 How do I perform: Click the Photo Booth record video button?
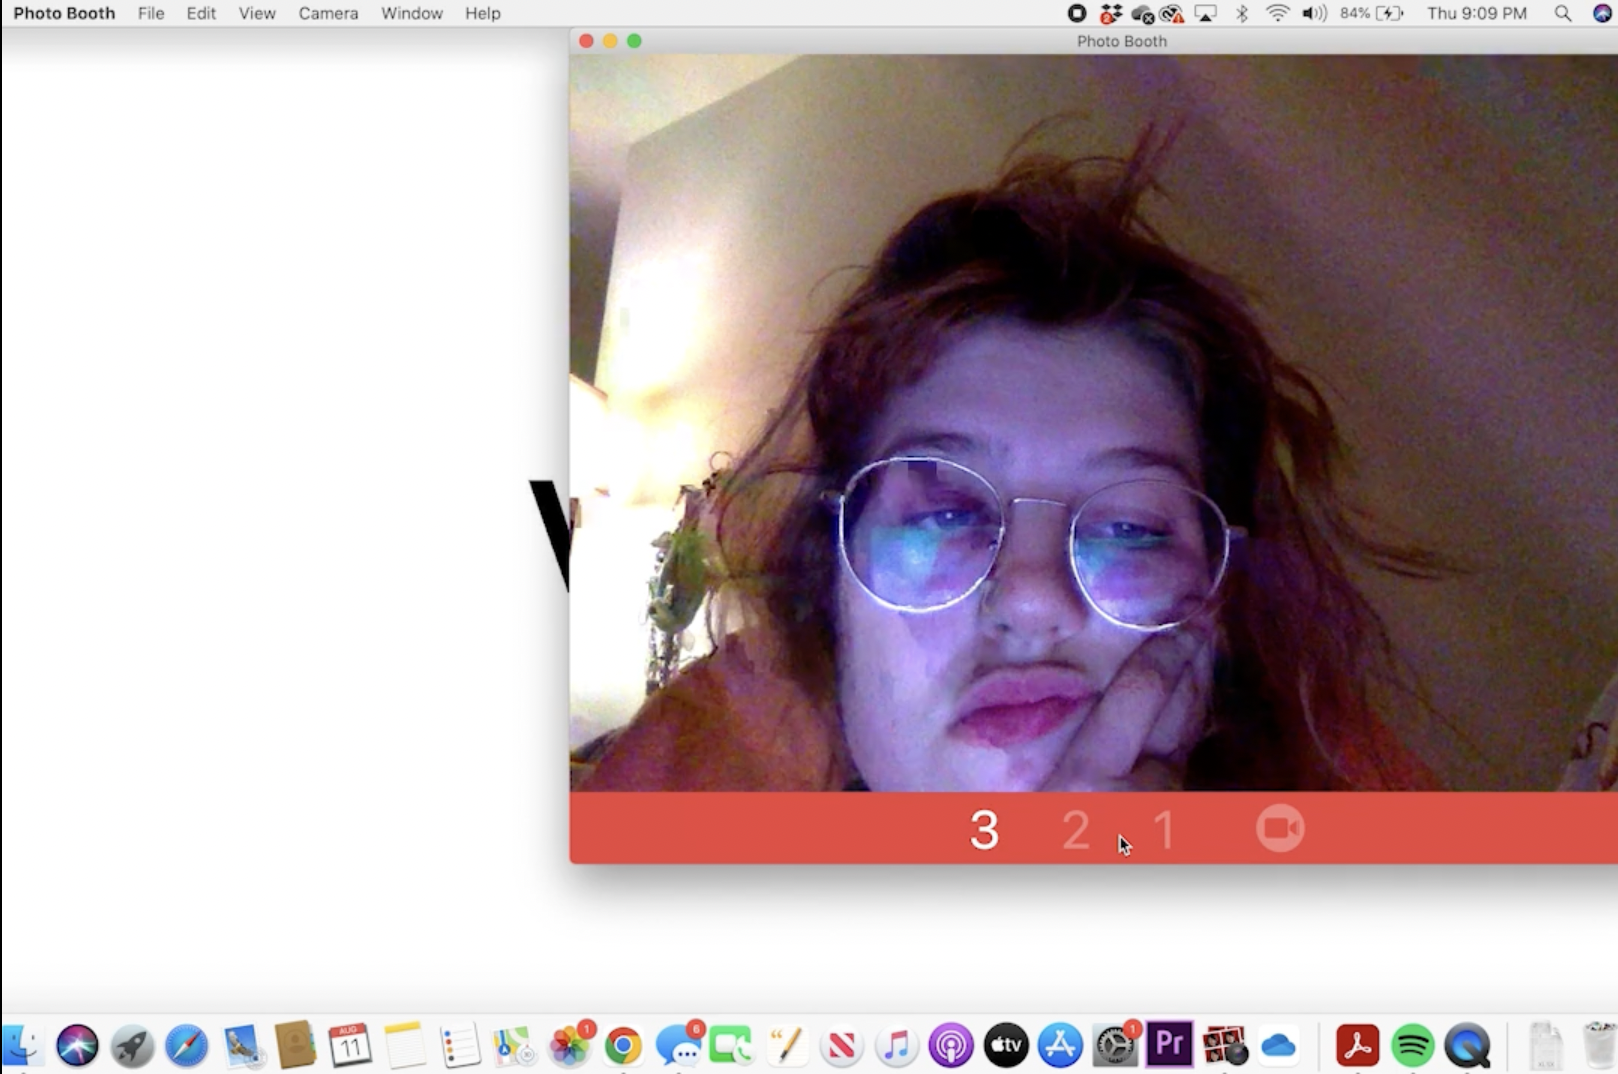point(1280,828)
